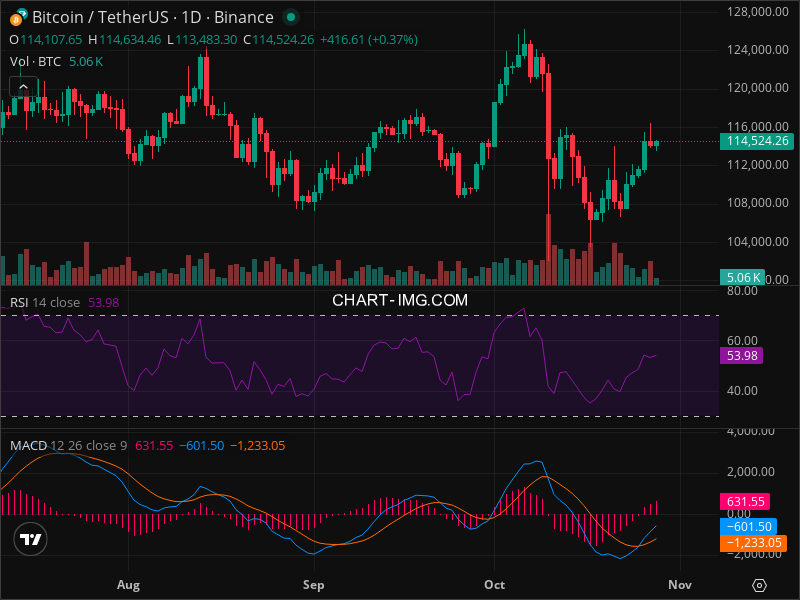Click the TradingView logo icon
Viewport: 800px width, 600px height.
(31, 539)
